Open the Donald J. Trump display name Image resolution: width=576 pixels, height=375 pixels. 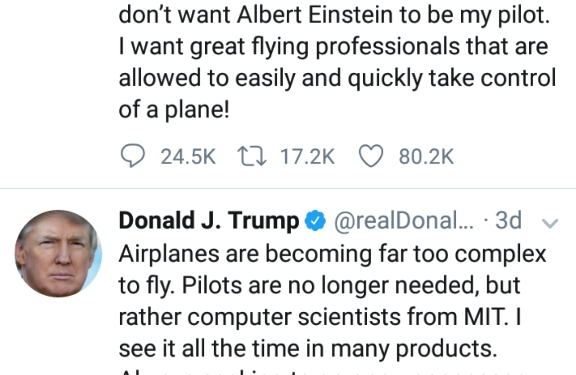[209, 221]
